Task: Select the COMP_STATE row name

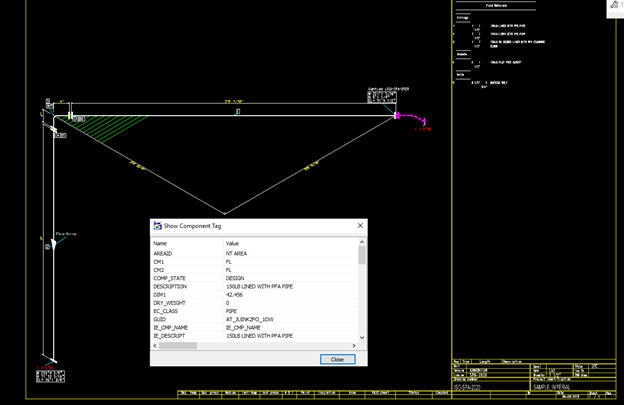Action: (169, 278)
